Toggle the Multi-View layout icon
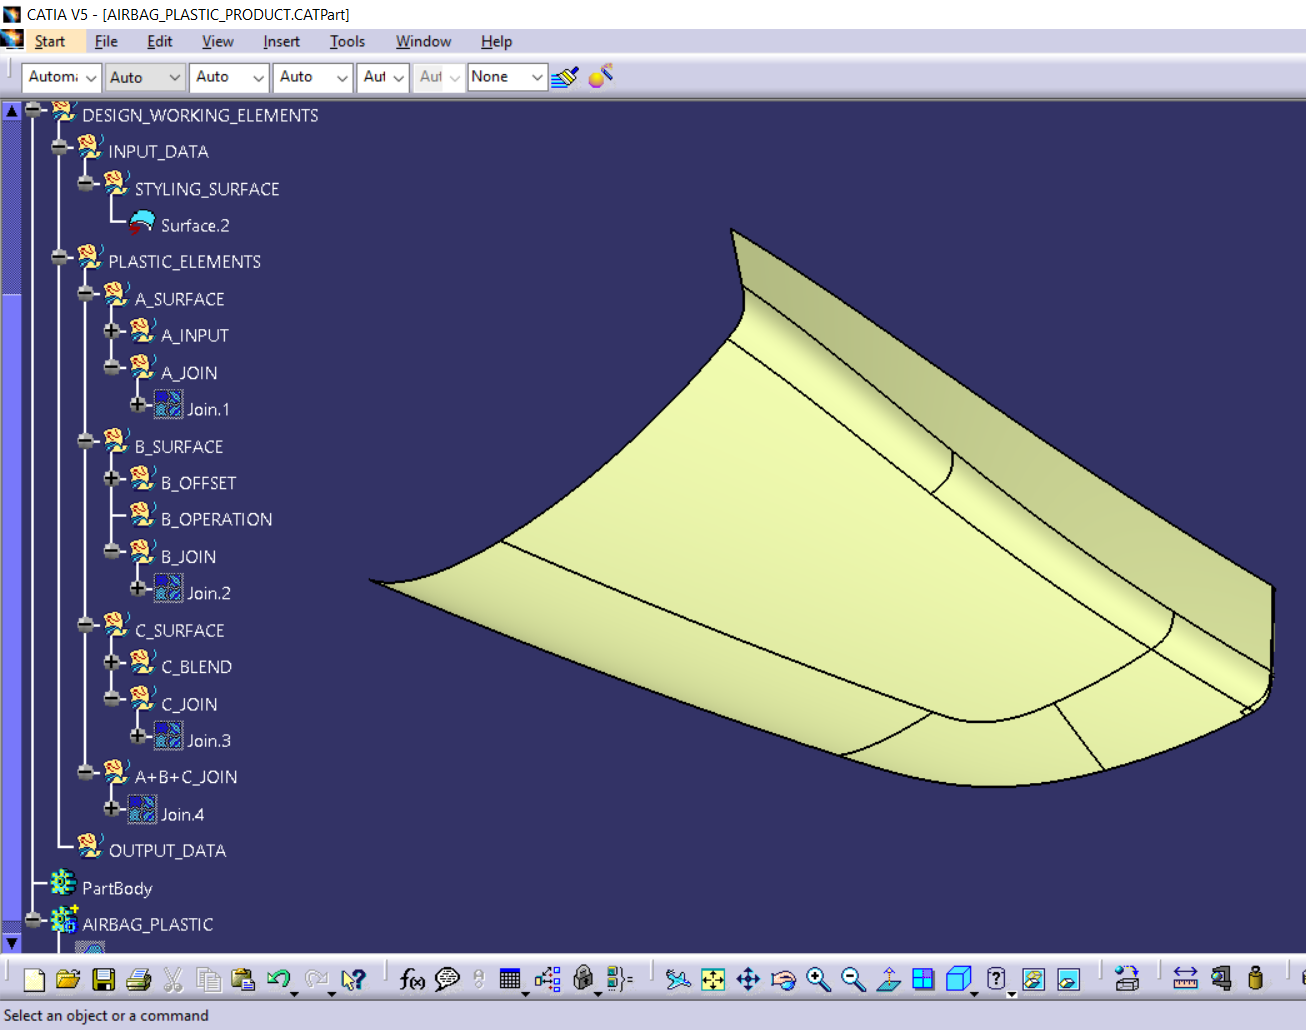Screen dimensions: 1306x1030 click(923, 980)
